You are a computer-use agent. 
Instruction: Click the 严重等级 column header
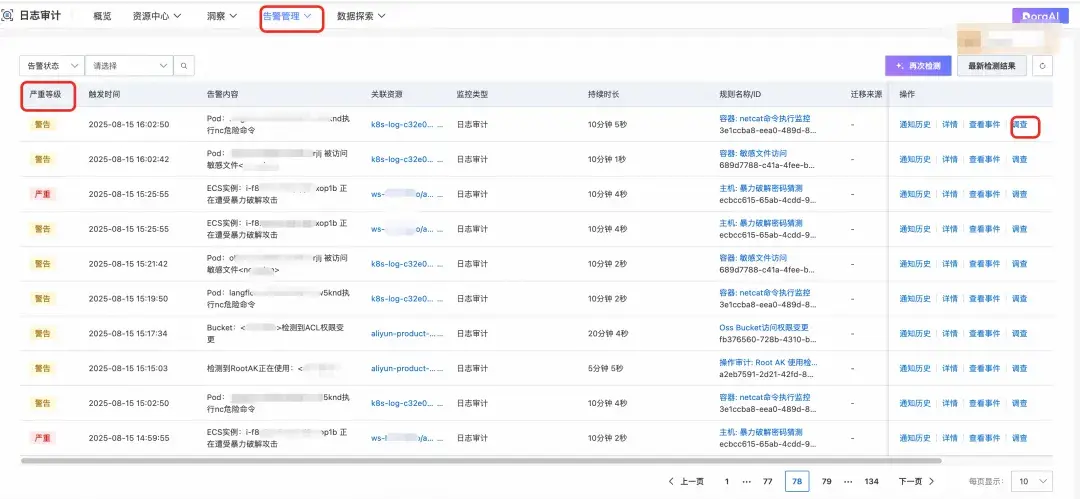[46, 94]
